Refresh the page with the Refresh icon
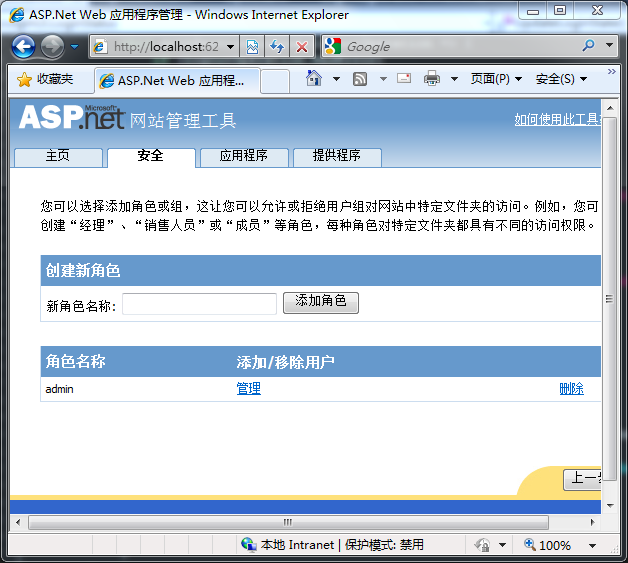628x563 pixels. pos(277,47)
